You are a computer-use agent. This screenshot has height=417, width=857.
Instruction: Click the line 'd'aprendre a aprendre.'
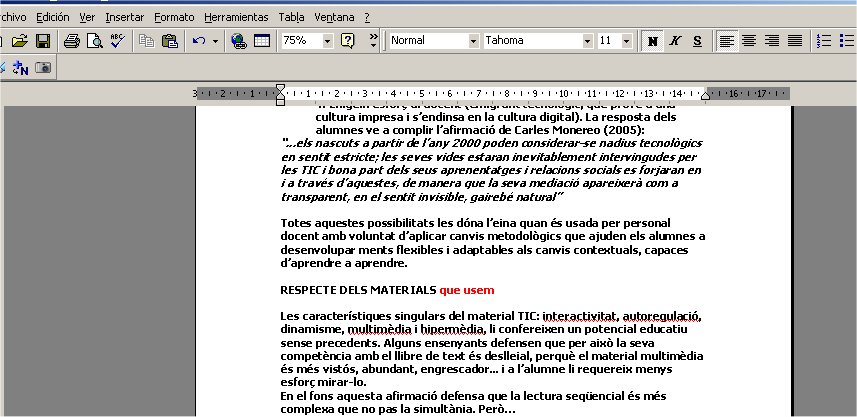pos(344,263)
